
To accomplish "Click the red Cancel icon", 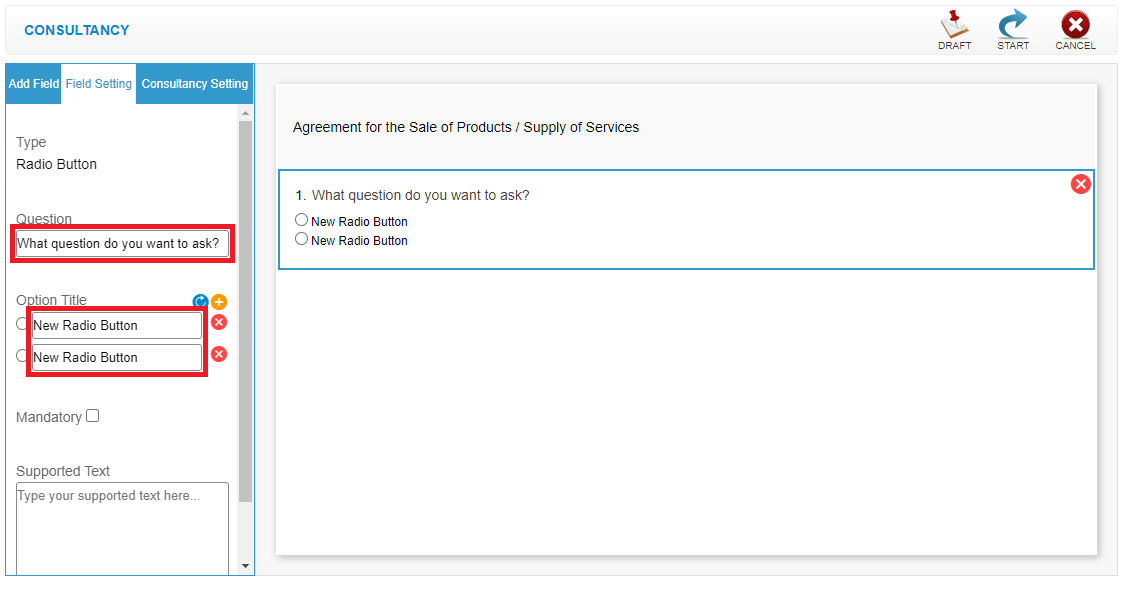I will 1075,24.
